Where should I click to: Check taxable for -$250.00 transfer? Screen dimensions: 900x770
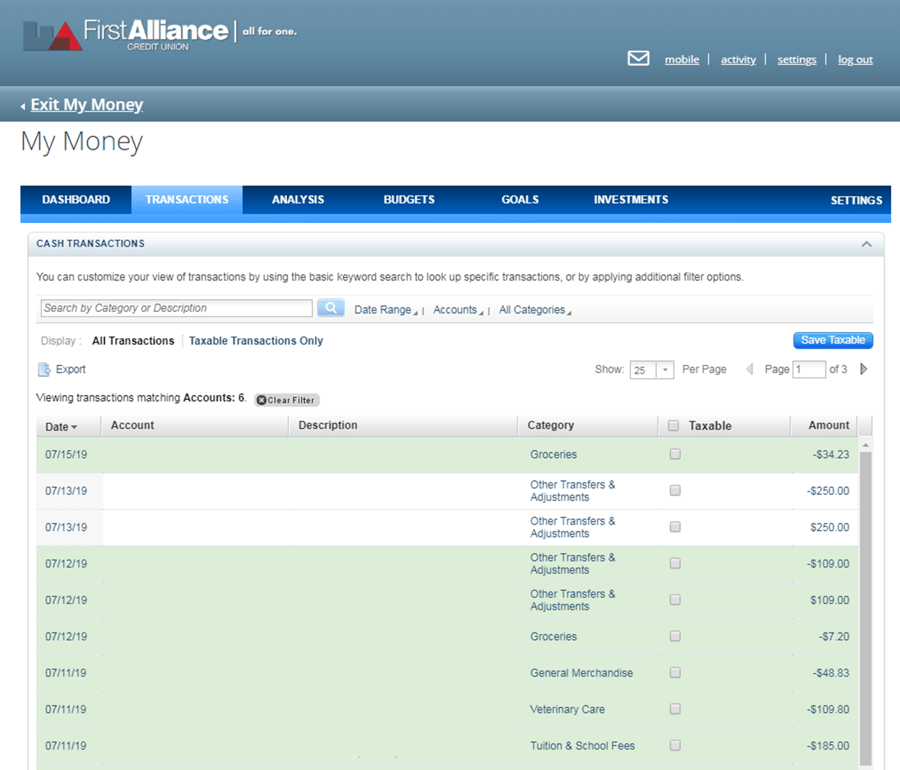[675, 490]
